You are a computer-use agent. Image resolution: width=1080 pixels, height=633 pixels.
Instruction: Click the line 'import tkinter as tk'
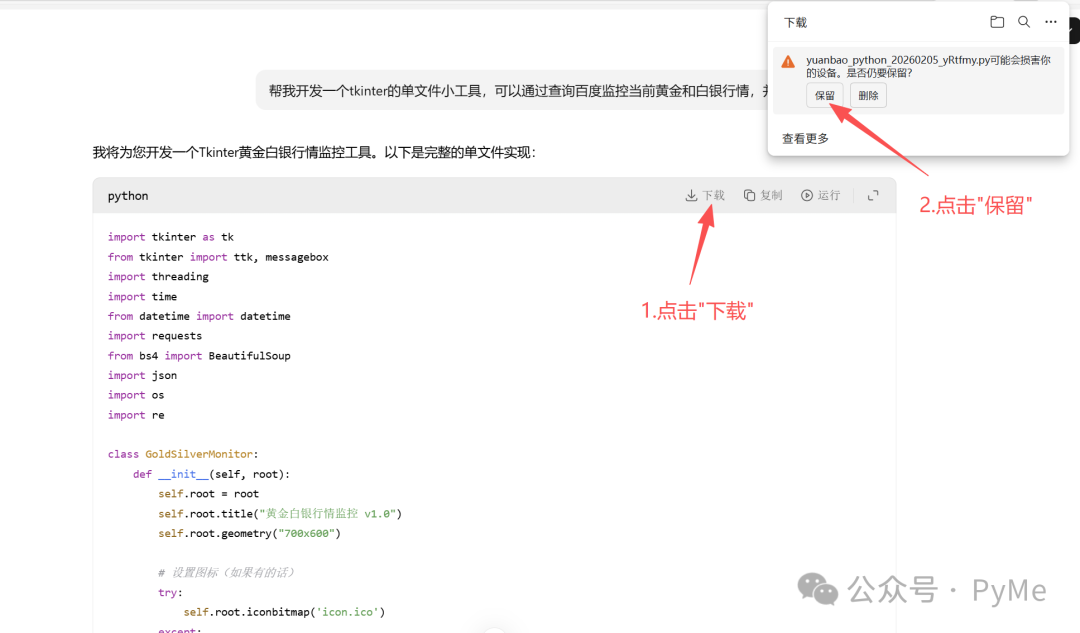pyautogui.click(x=171, y=237)
